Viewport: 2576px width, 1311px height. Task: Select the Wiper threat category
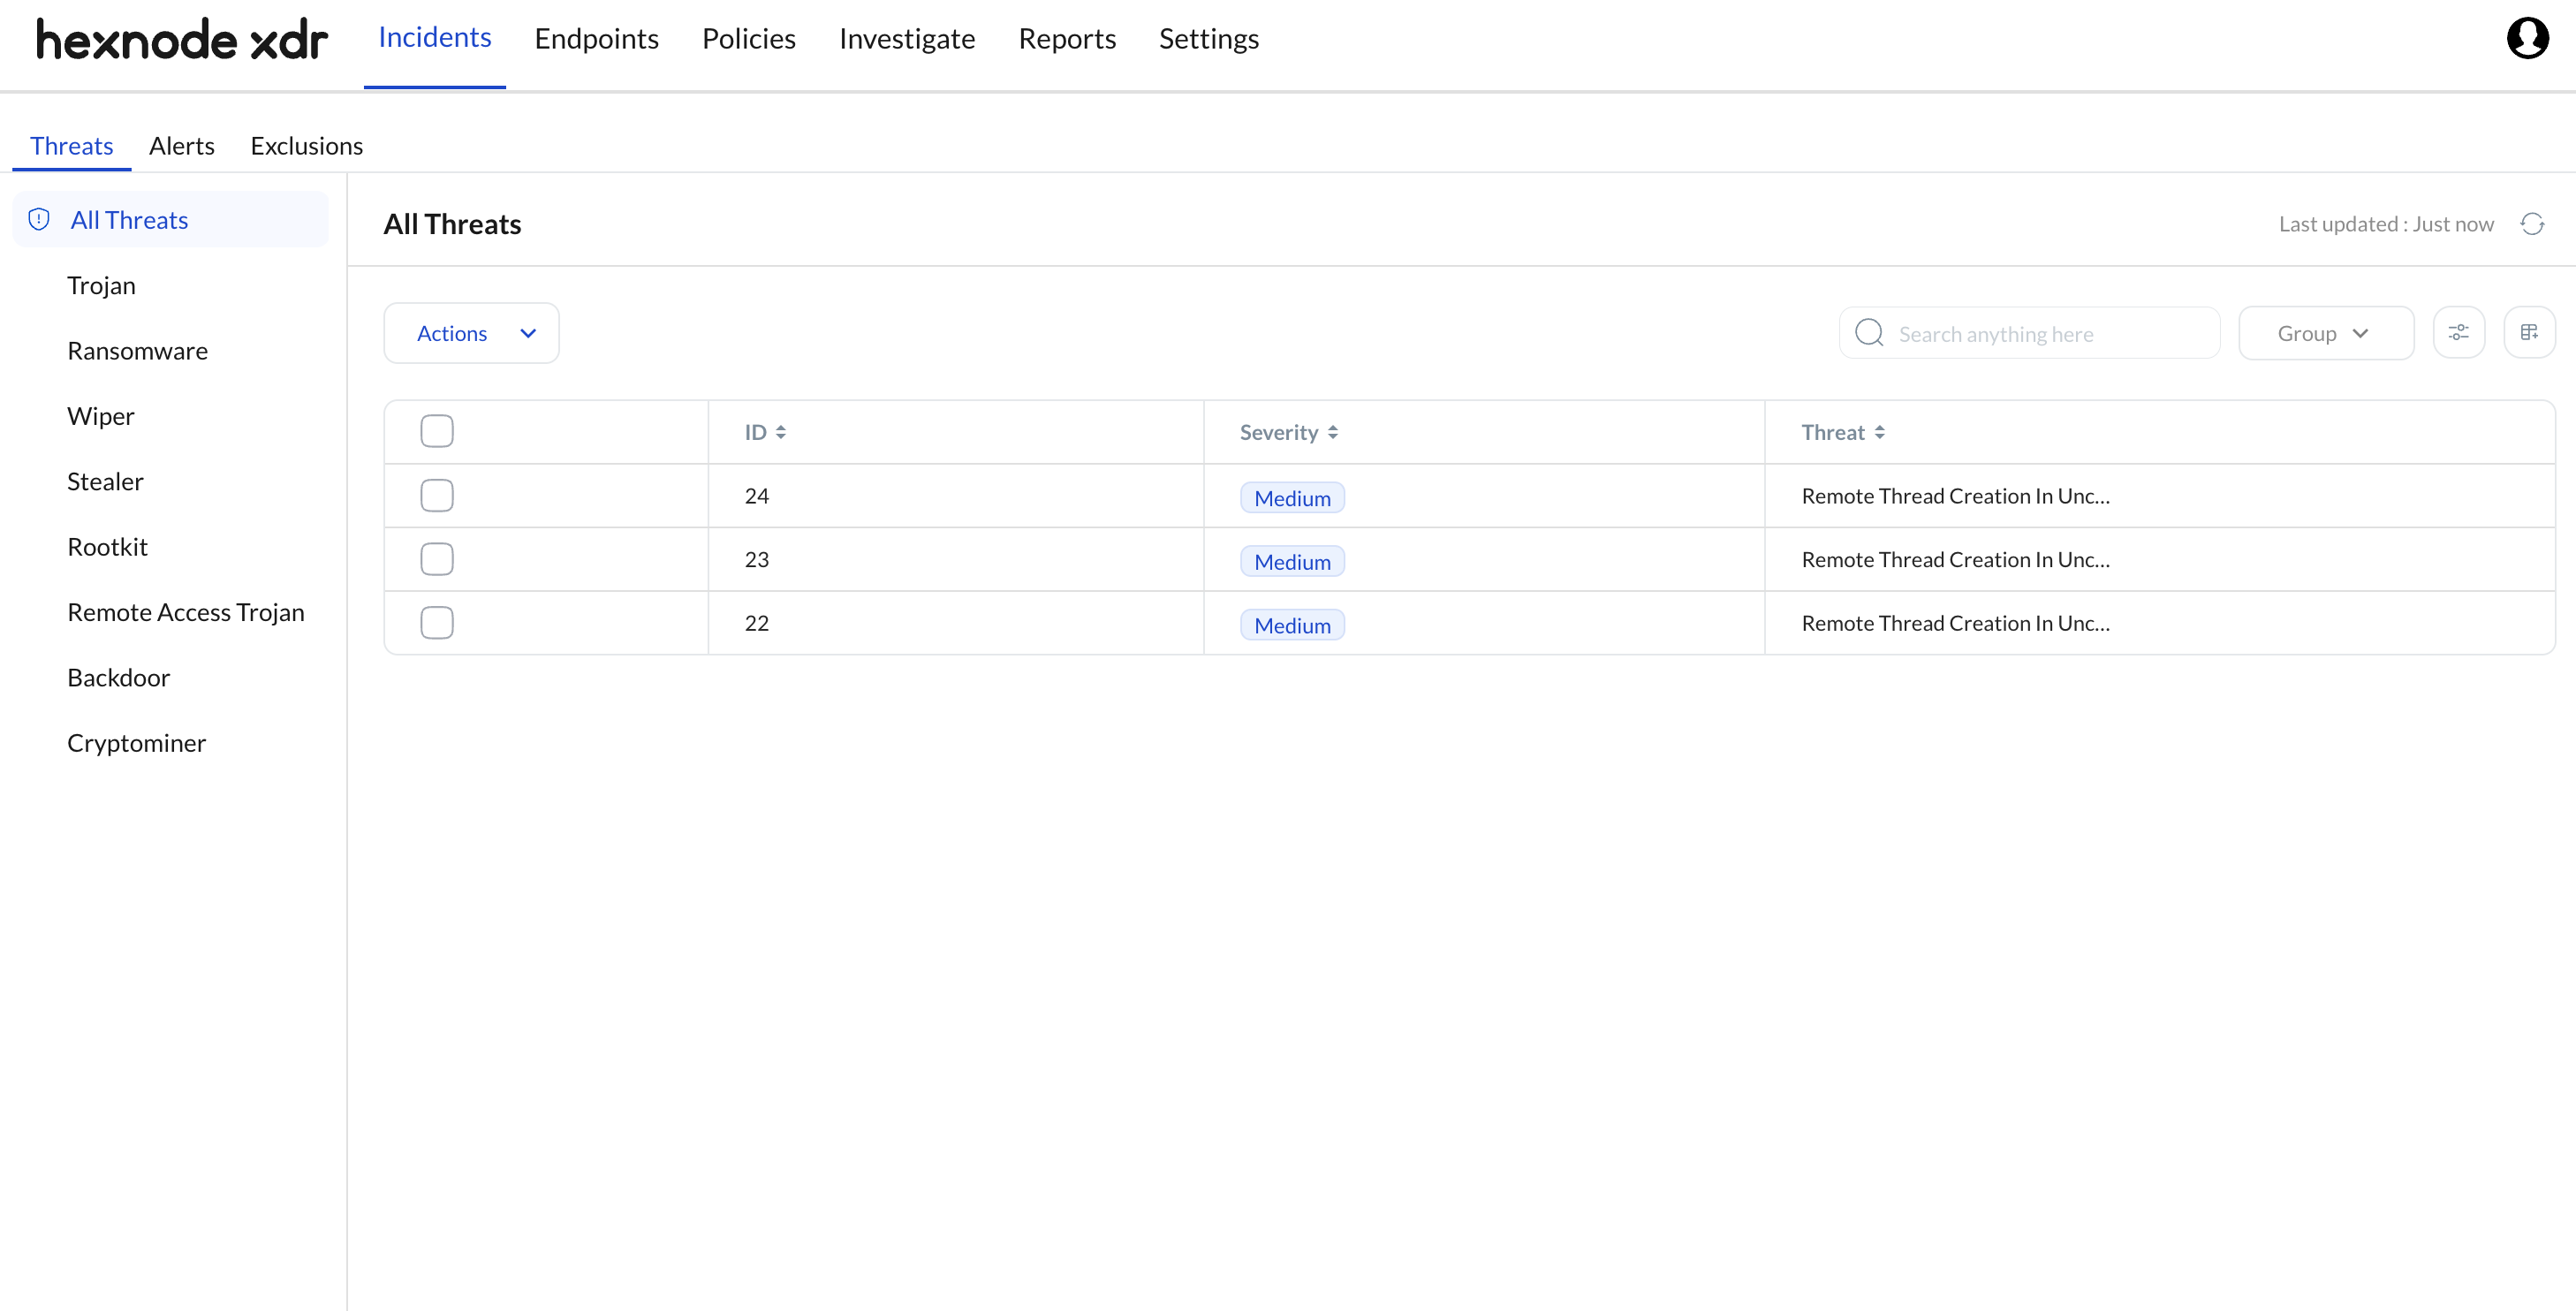tap(101, 416)
